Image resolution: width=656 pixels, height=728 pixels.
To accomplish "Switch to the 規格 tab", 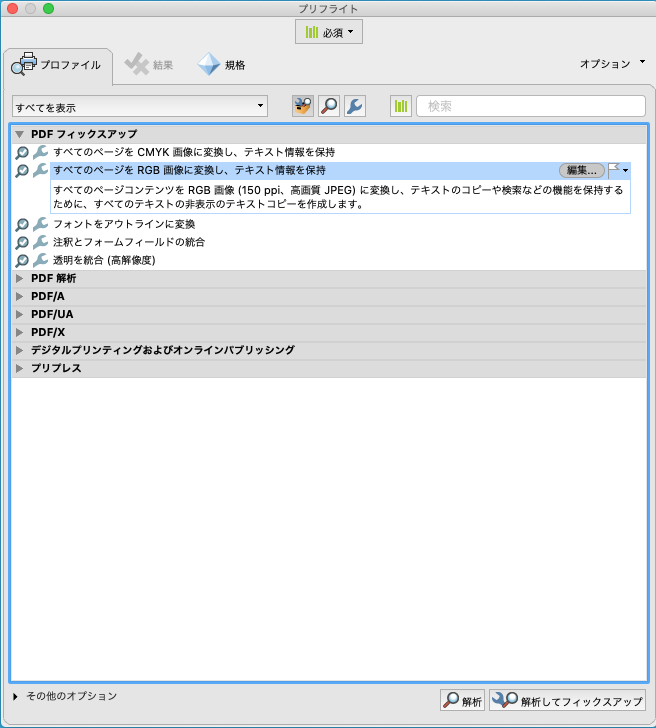I will 221,65.
